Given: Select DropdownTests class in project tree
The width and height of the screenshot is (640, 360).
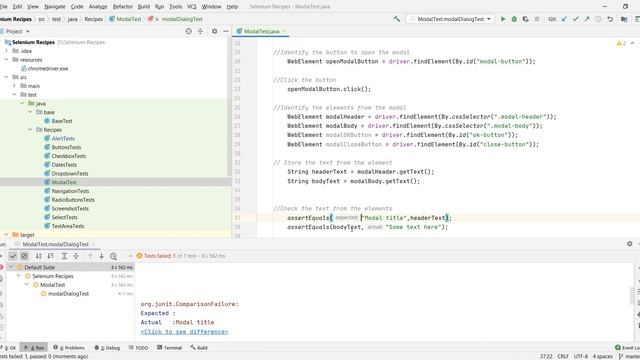Looking at the screenshot, I should [69, 173].
